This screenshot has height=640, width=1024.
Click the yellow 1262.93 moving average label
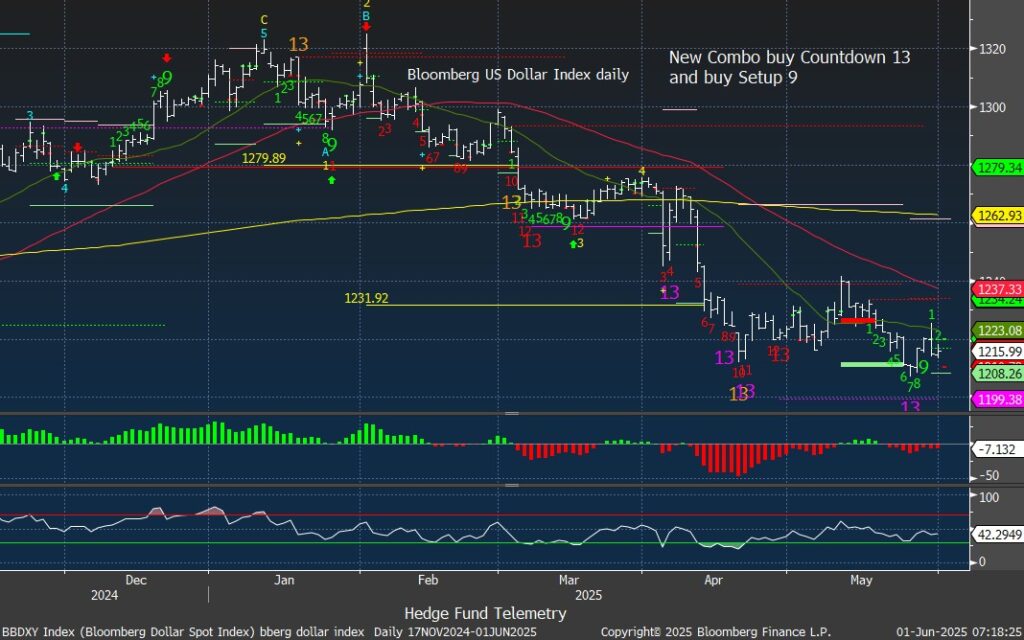(998, 215)
